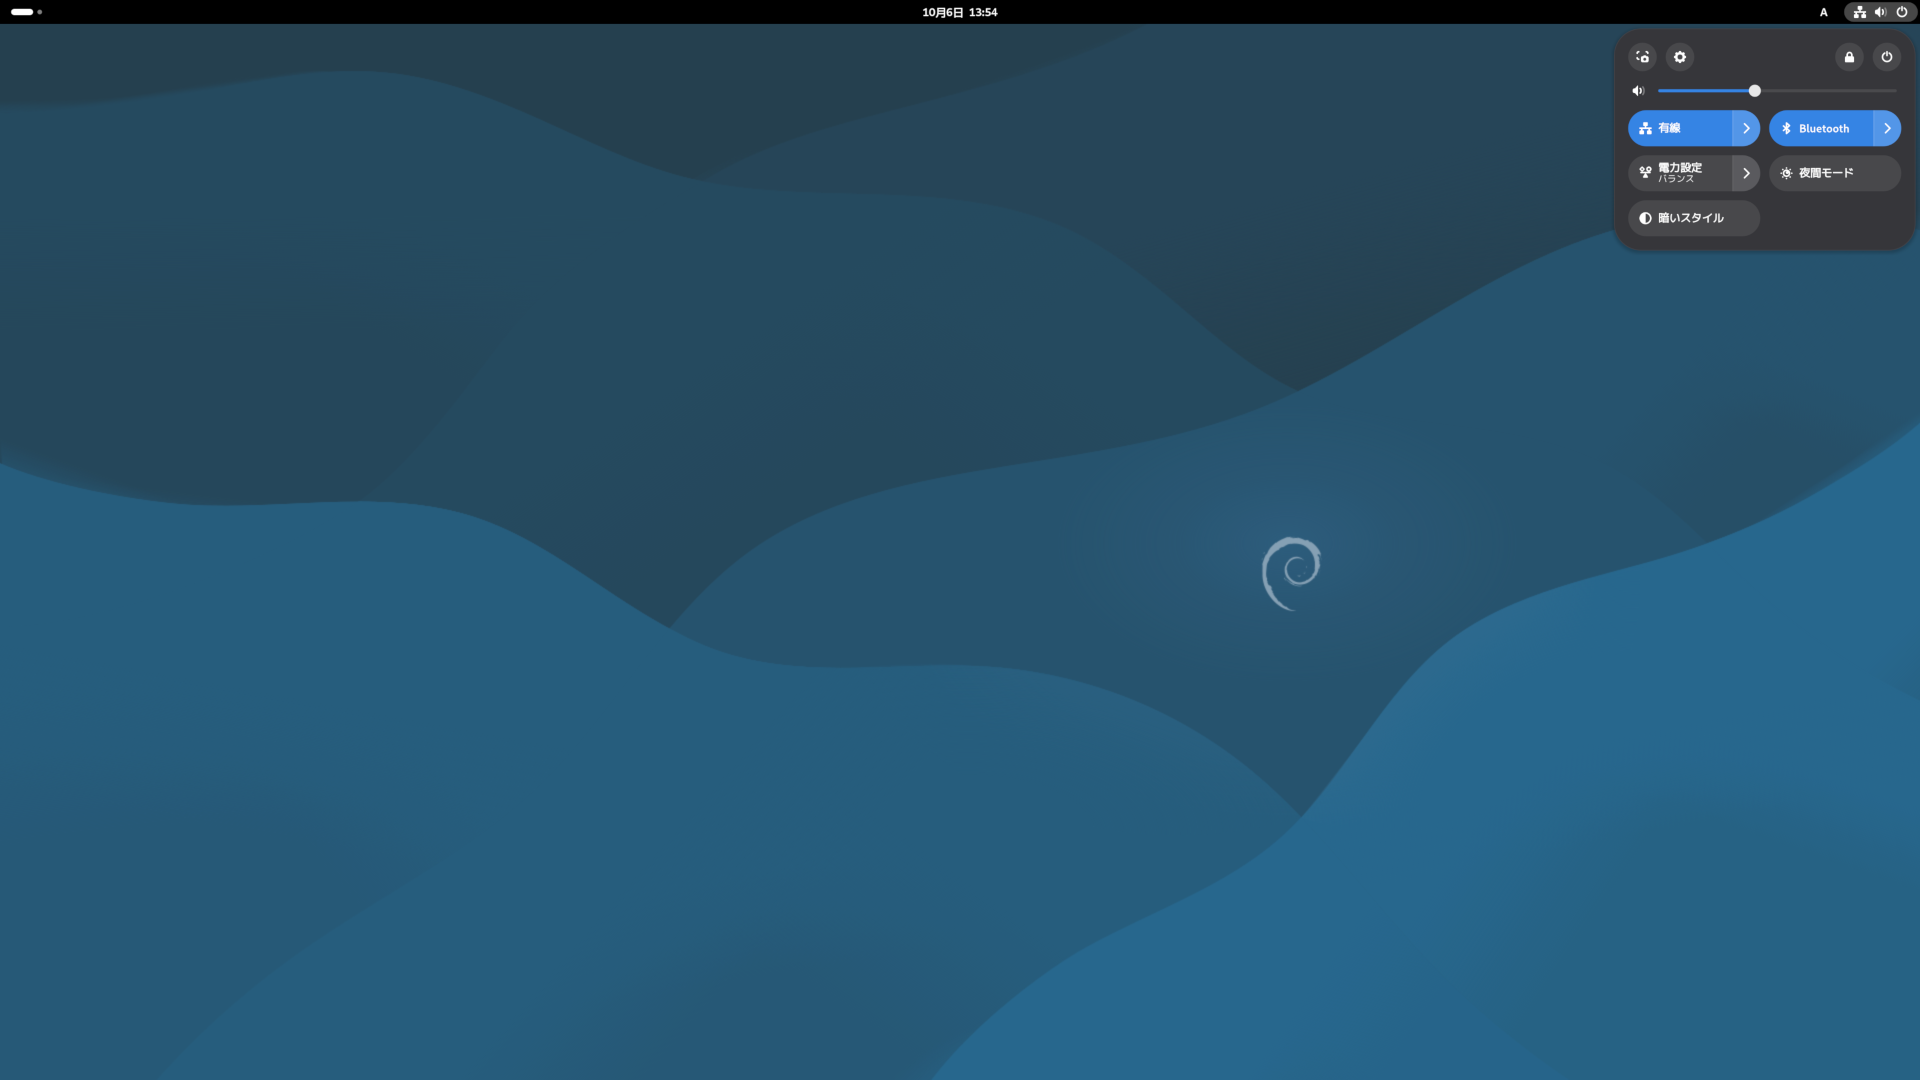Open the clock and calendar menu
Screen dimensions: 1920x1080
[959, 12]
